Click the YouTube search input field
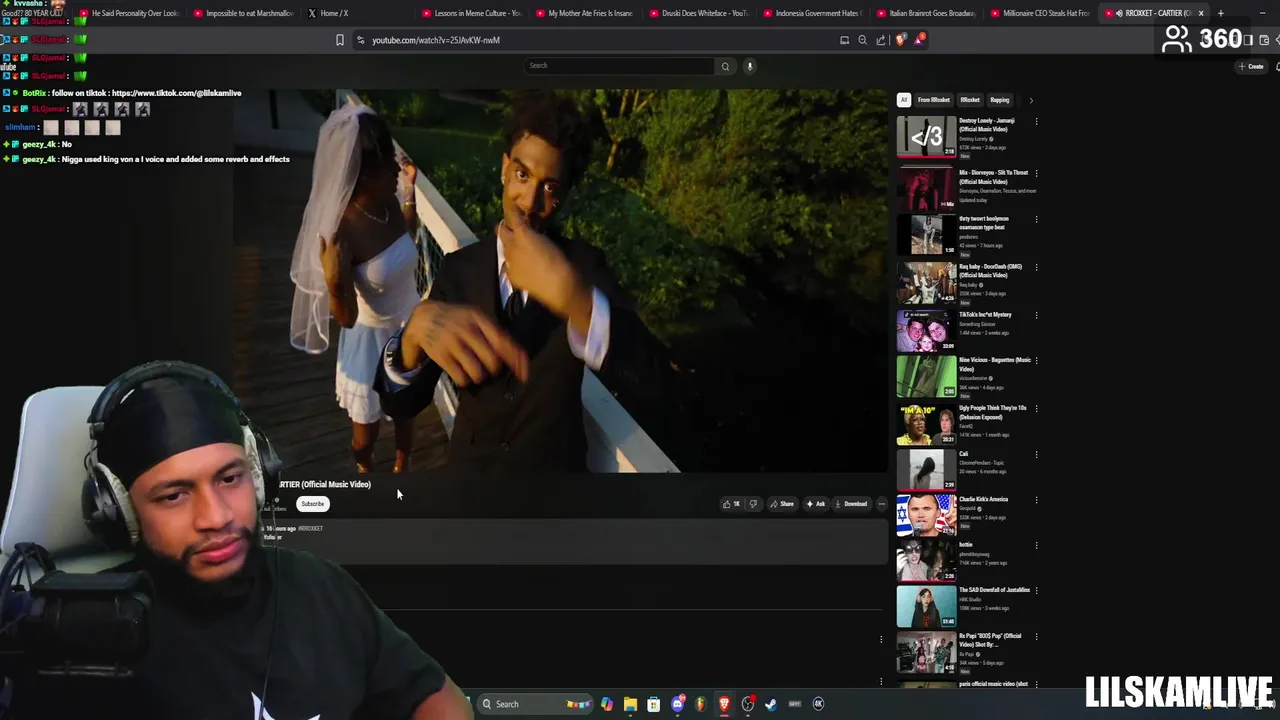 pyautogui.click(x=620, y=66)
